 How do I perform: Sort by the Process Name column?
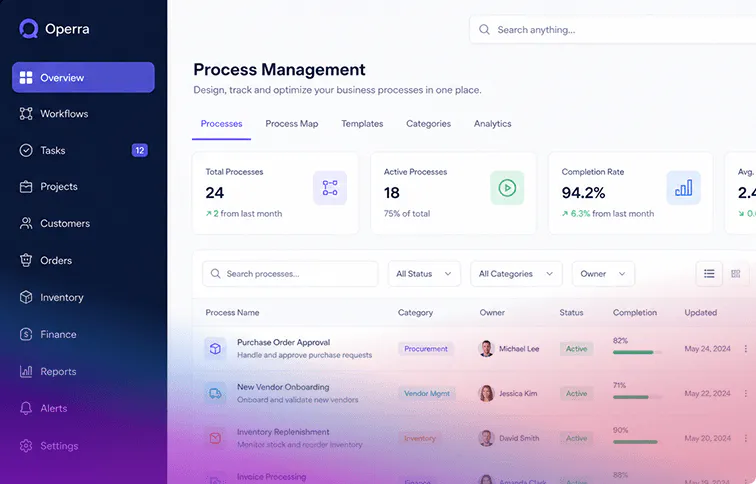(x=232, y=312)
